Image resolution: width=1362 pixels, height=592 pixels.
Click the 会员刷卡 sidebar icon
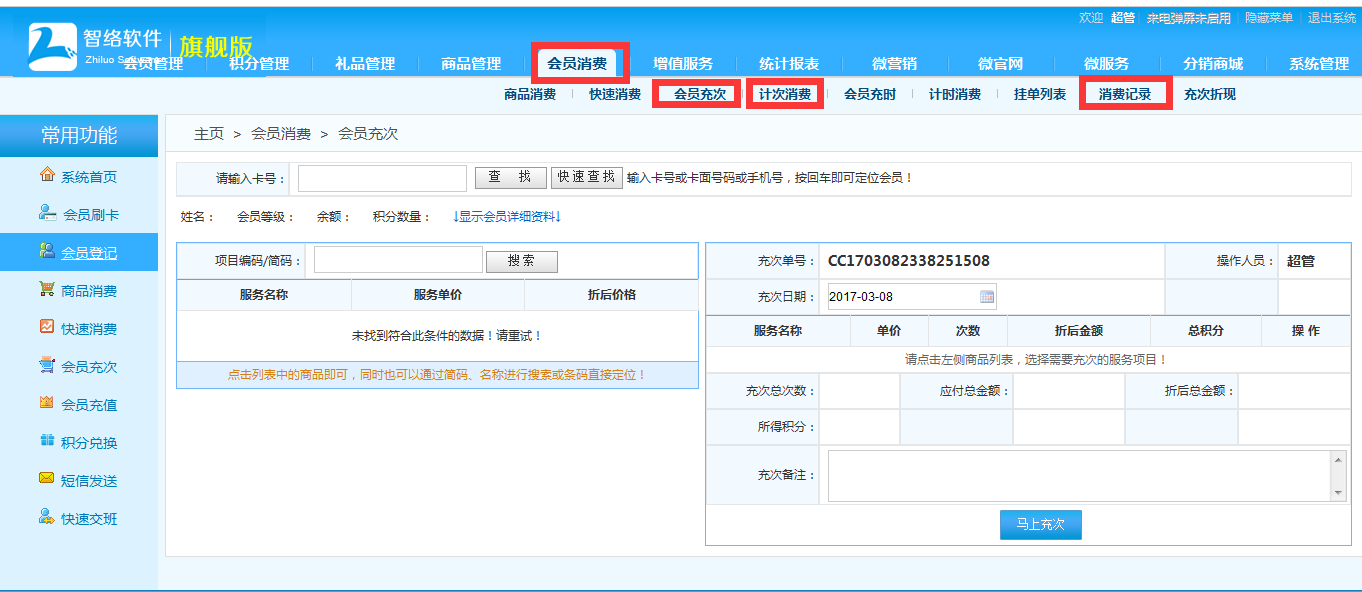47,213
